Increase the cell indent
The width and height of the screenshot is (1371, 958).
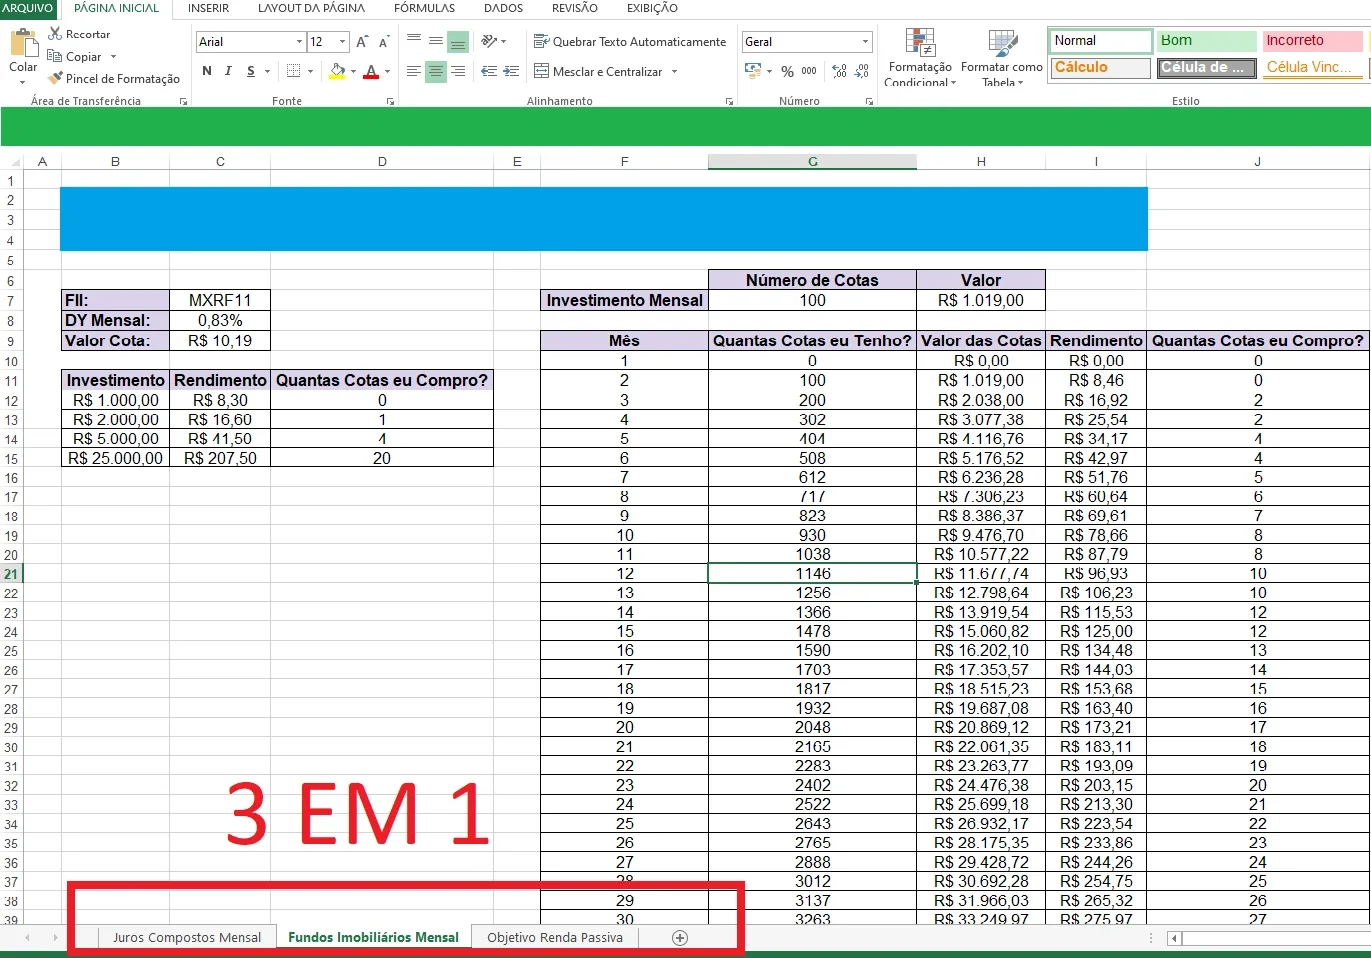(x=511, y=71)
